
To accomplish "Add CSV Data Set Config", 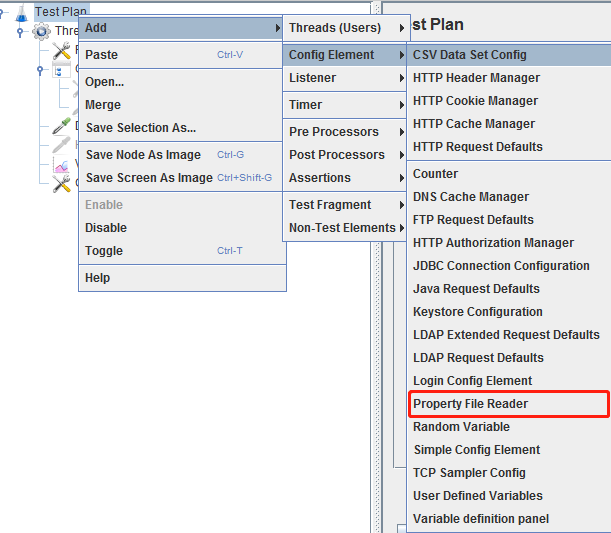I will pos(509,55).
